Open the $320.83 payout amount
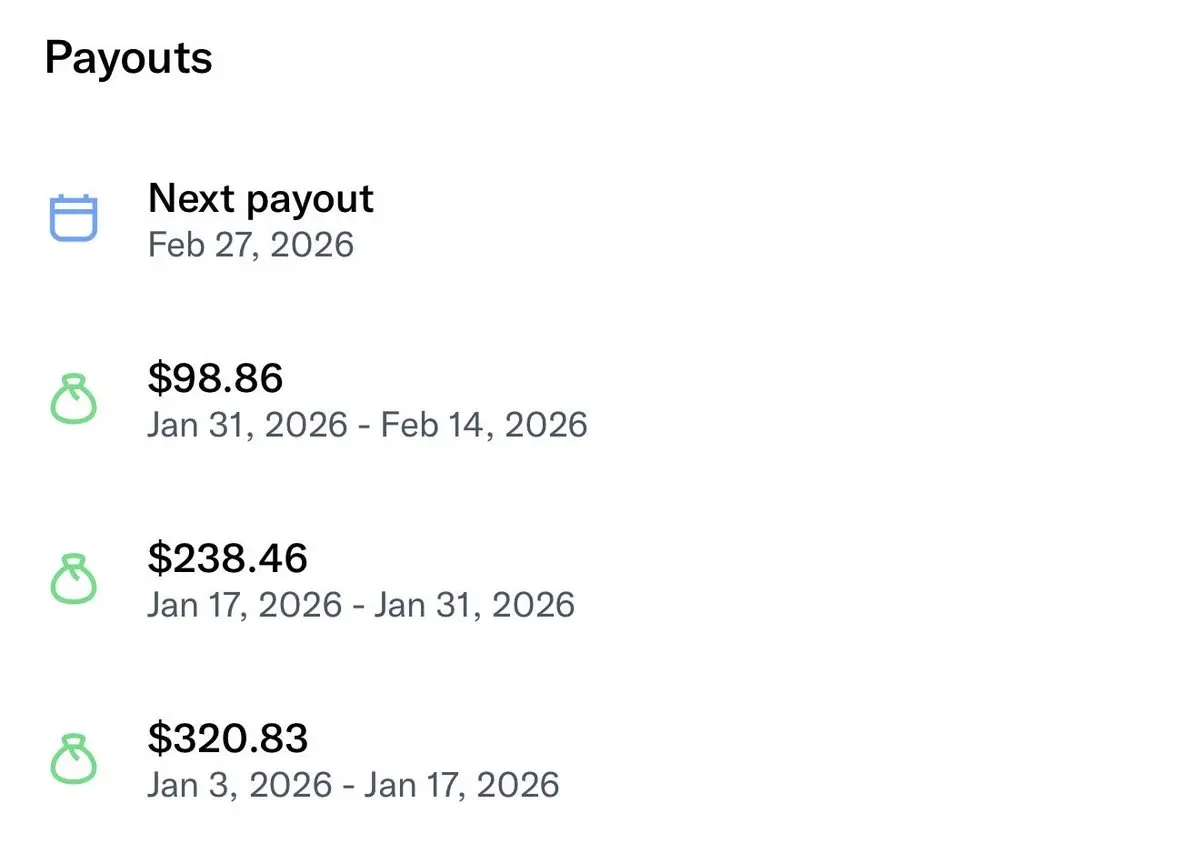This screenshot has width=1200, height=864. 227,738
